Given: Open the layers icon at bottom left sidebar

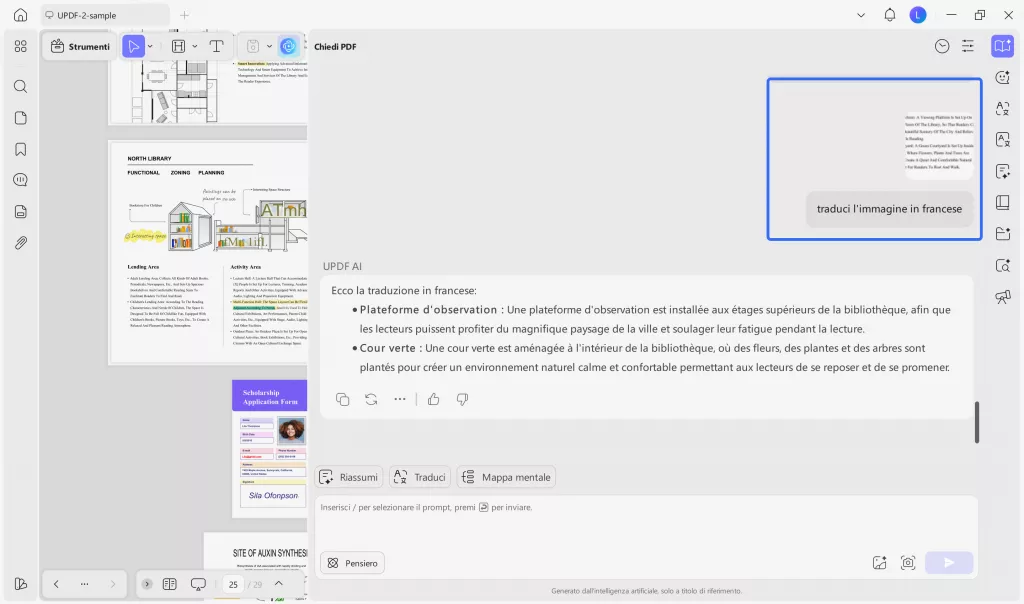Looking at the screenshot, I should point(20,584).
